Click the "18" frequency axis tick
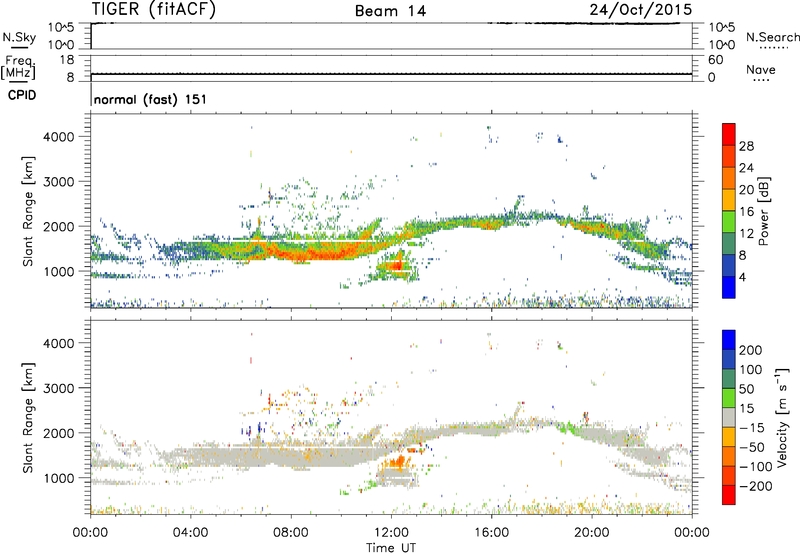This screenshot has width=800, height=554. [x=67, y=60]
